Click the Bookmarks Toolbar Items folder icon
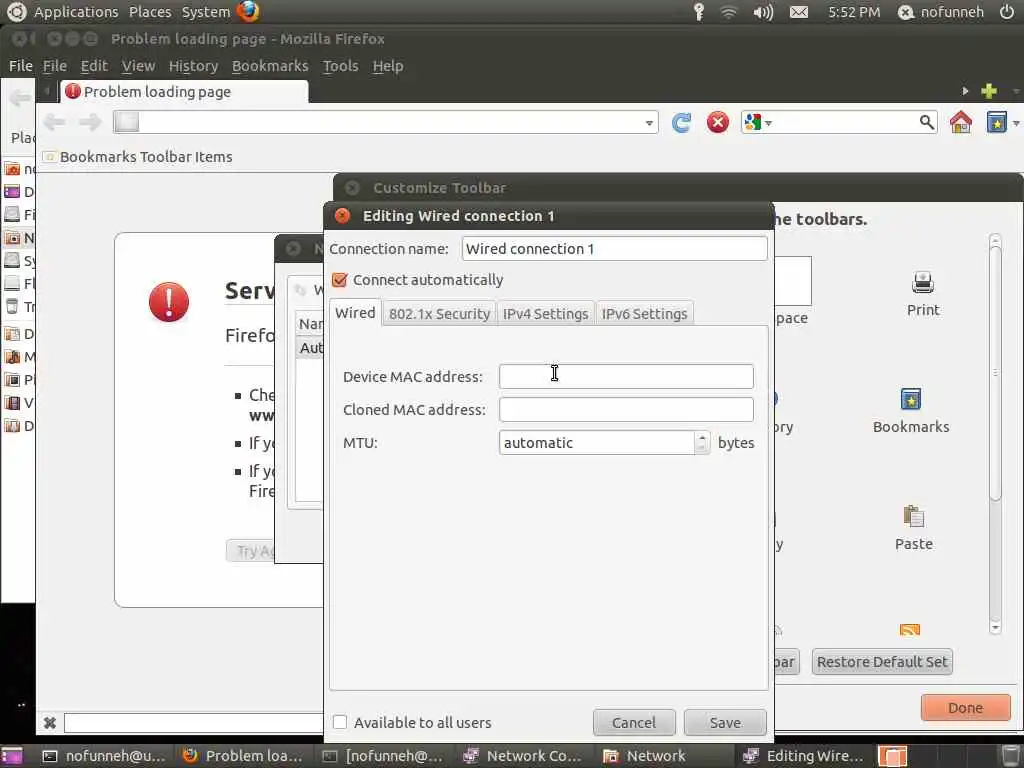This screenshot has height=768, width=1024. click(49, 157)
